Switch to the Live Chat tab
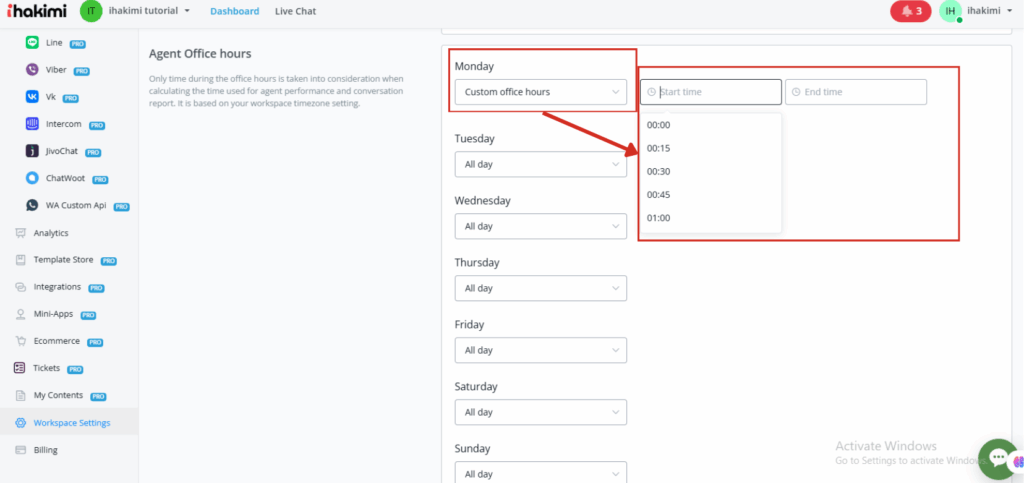This screenshot has width=1024, height=483. (296, 11)
